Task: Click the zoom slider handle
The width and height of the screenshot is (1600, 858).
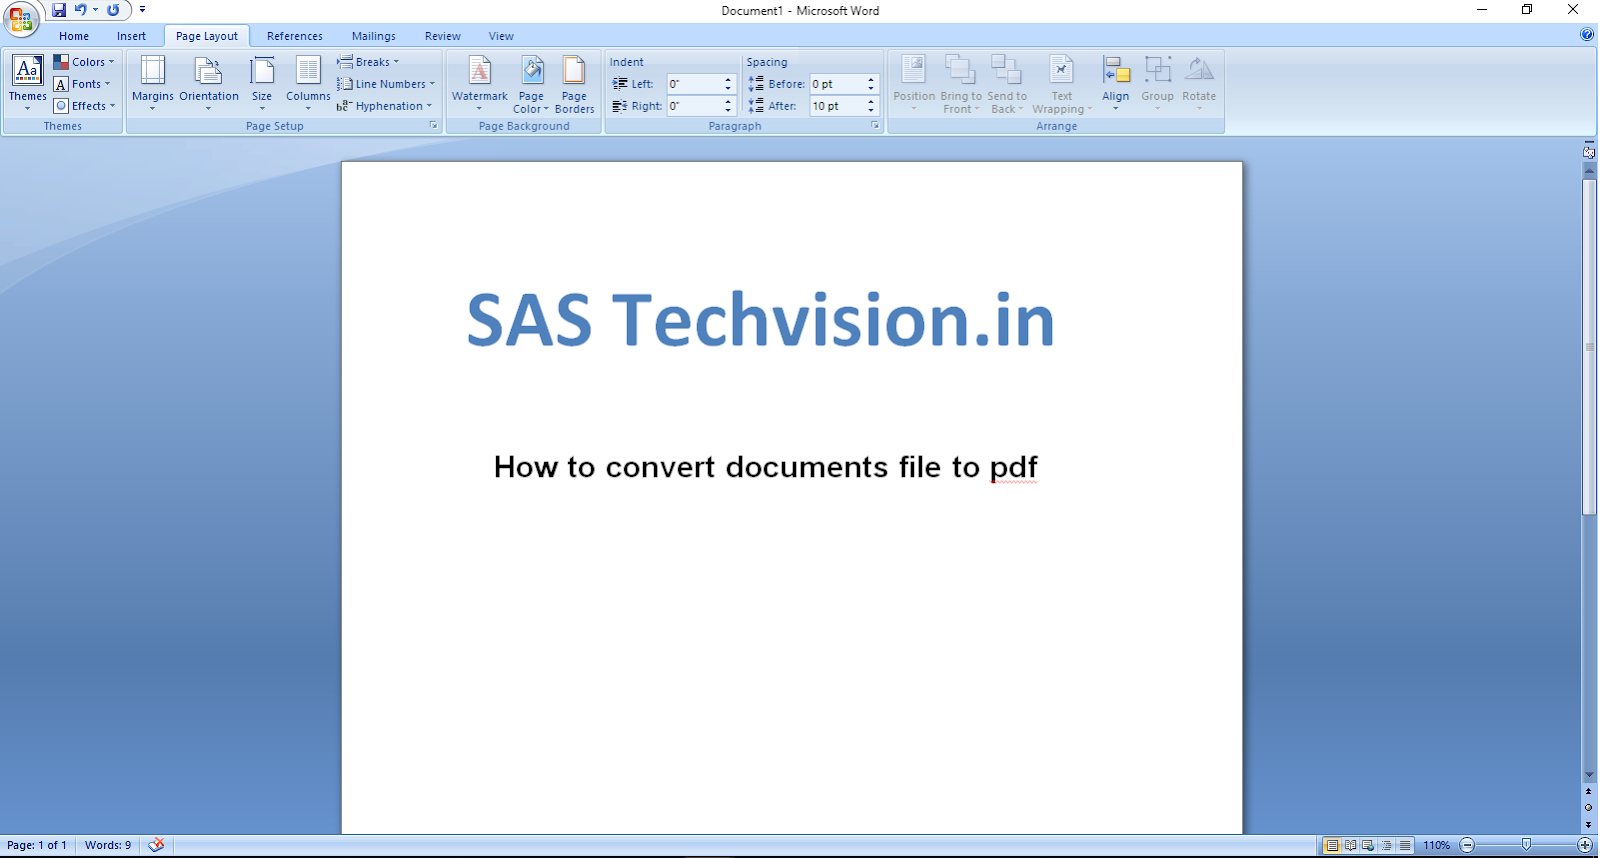Action: 1526,845
